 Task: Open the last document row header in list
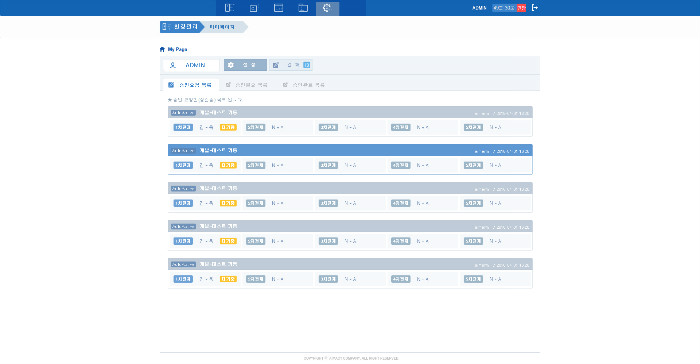pyautogui.click(x=350, y=264)
